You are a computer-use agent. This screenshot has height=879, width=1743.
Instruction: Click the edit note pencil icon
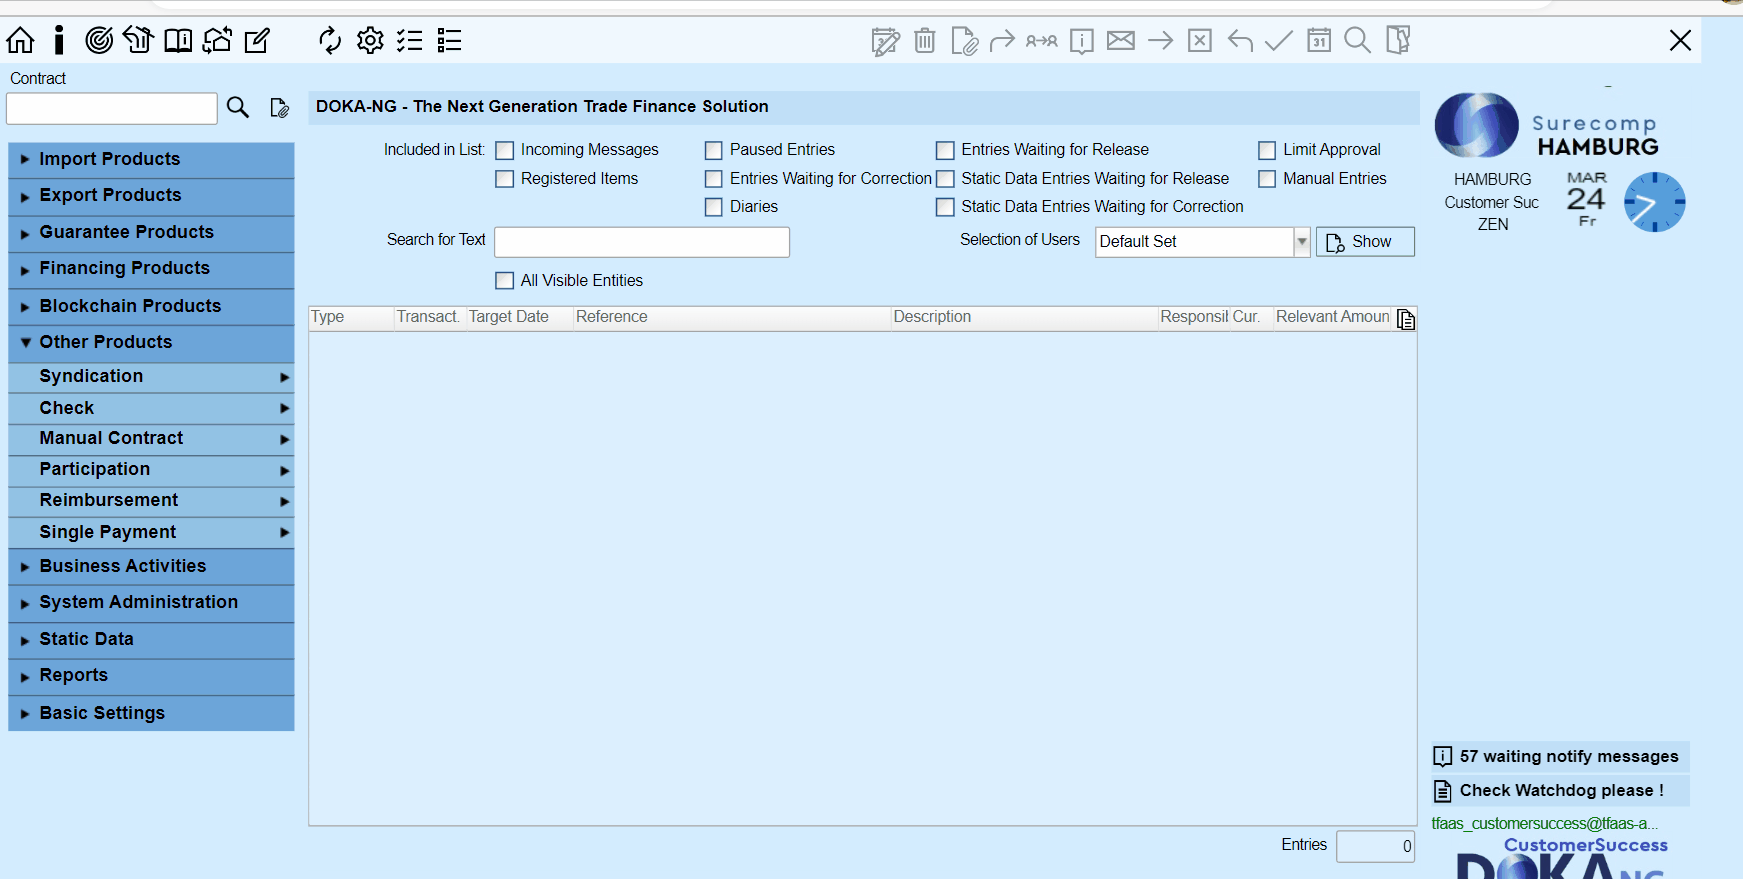tap(257, 40)
